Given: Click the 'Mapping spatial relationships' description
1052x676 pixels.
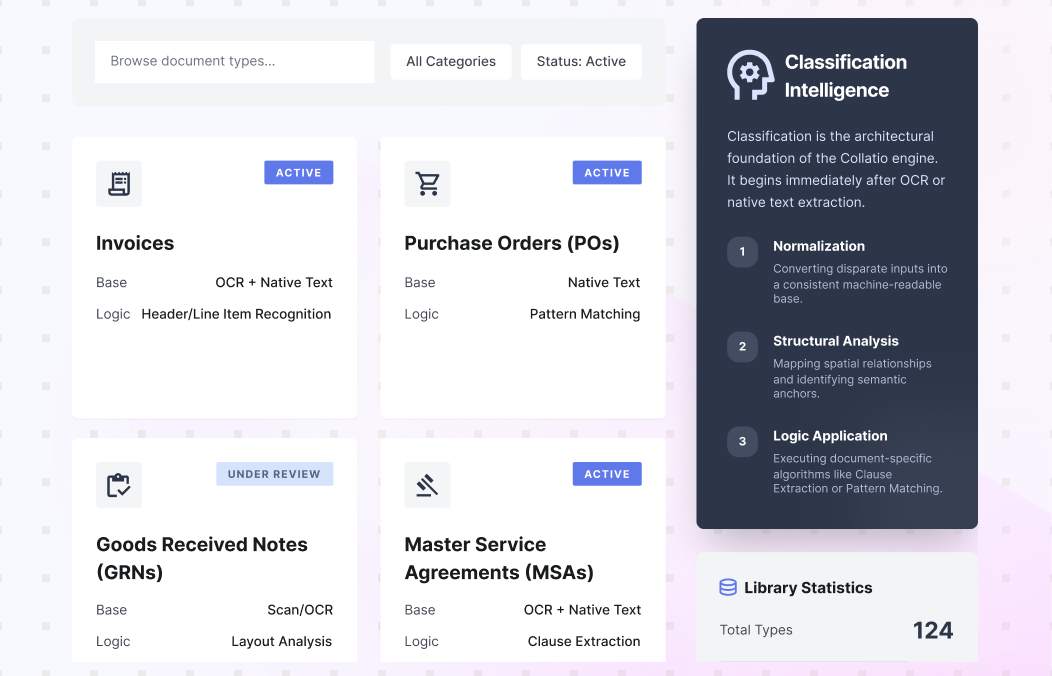Looking at the screenshot, I should [x=852, y=378].
